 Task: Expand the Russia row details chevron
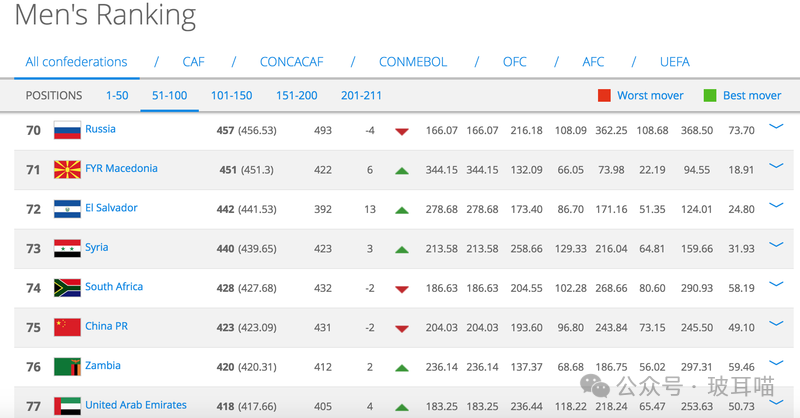tap(776, 127)
